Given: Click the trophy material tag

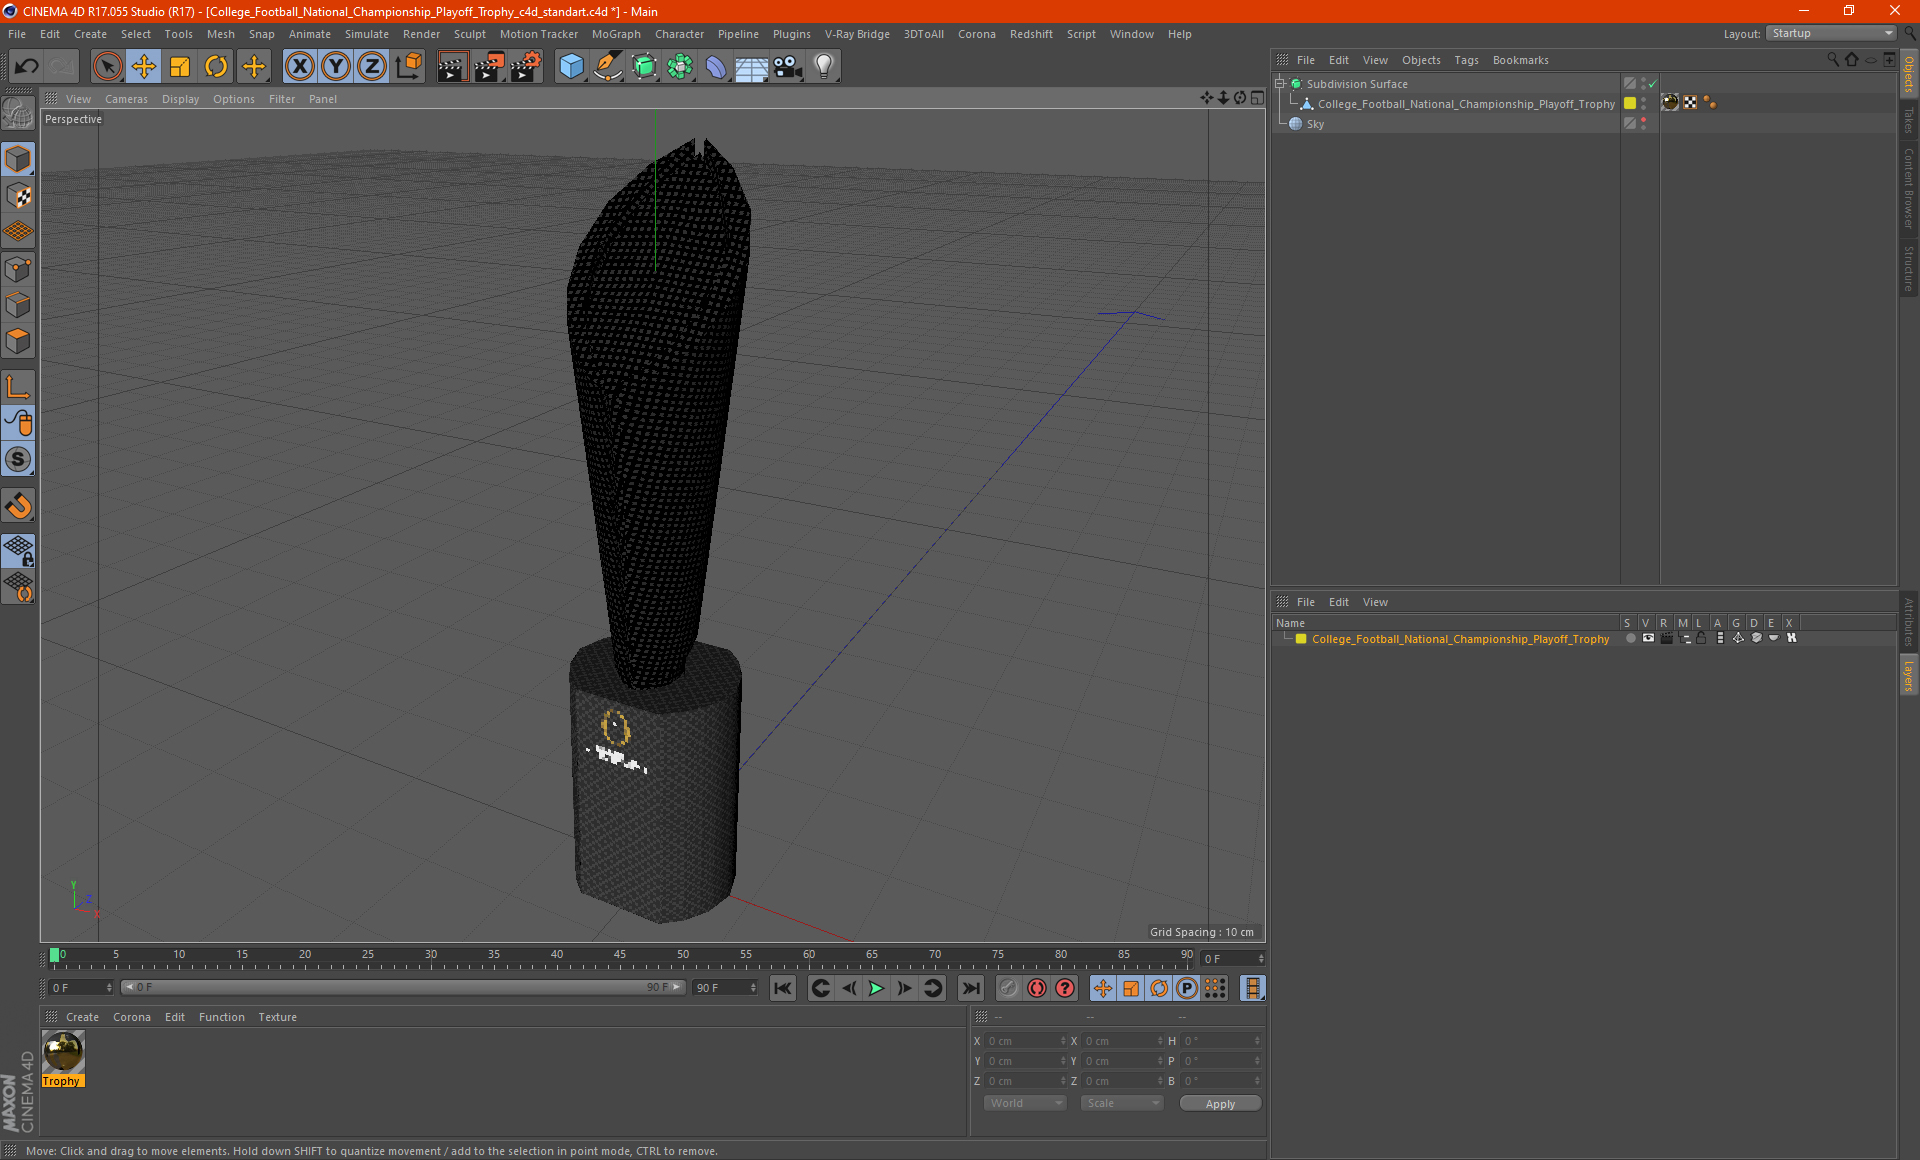Looking at the screenshot, I should [1670, 103].
